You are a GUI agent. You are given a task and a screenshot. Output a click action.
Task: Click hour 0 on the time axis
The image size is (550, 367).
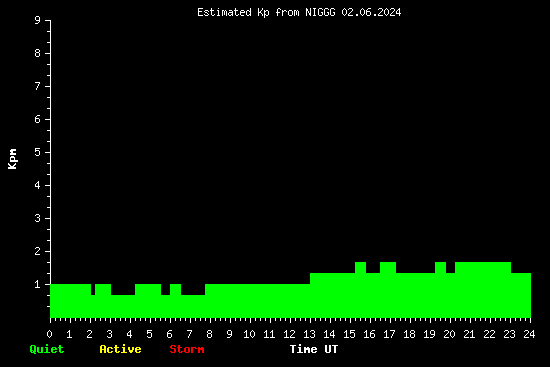click(49, 334)
